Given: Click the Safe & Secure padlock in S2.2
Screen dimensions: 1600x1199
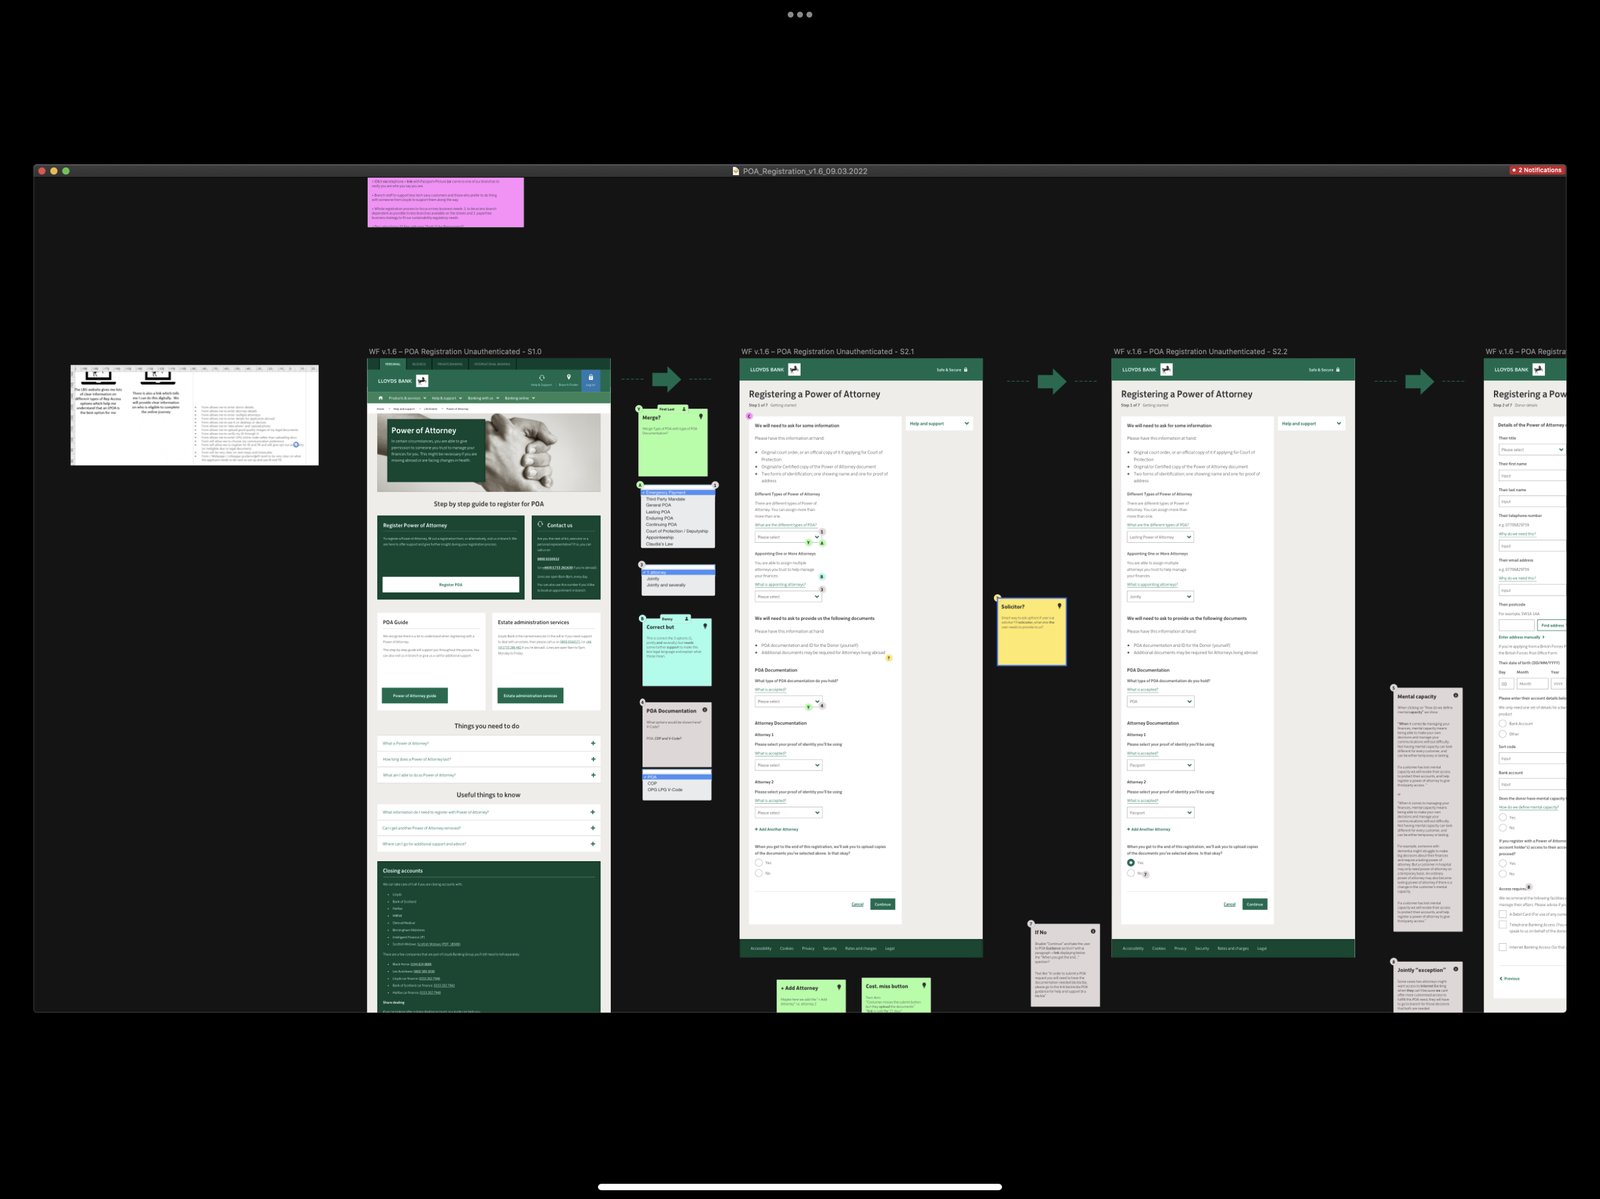Looking at the screenshot, I should coord(1338,370).
